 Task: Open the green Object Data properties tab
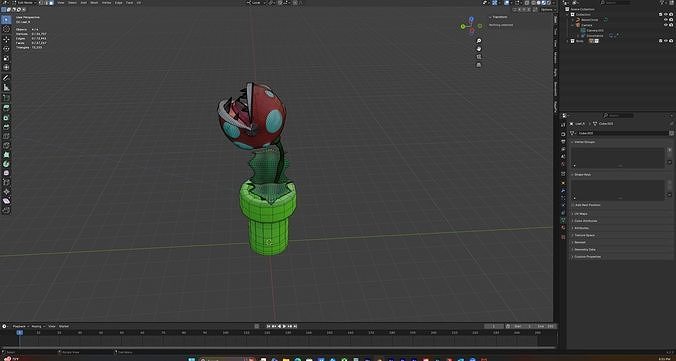[x=563, y=220]
